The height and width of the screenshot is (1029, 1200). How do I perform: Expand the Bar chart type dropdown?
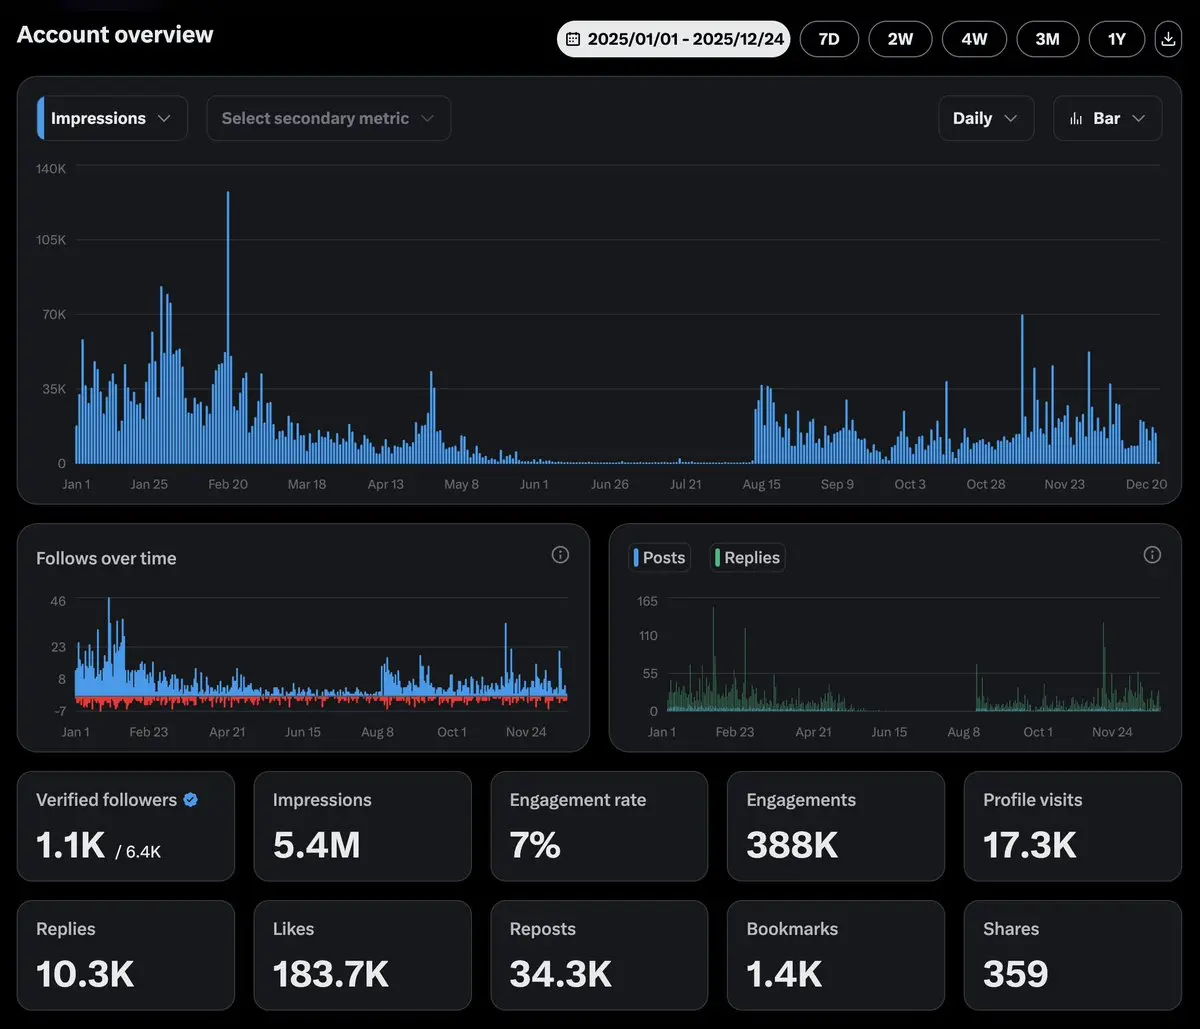point(1108,118)
